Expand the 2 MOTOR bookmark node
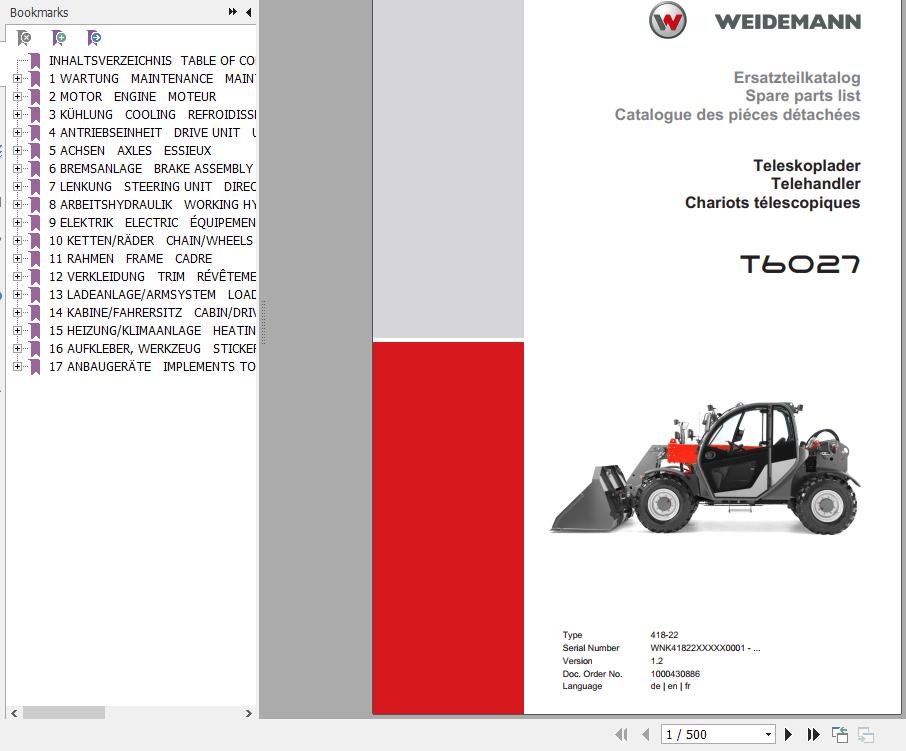 pos(17,96)
